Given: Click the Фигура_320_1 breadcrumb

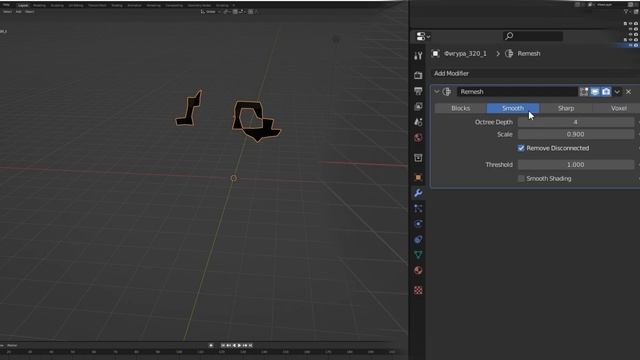Looking at the screenshot, I should 465,53.
